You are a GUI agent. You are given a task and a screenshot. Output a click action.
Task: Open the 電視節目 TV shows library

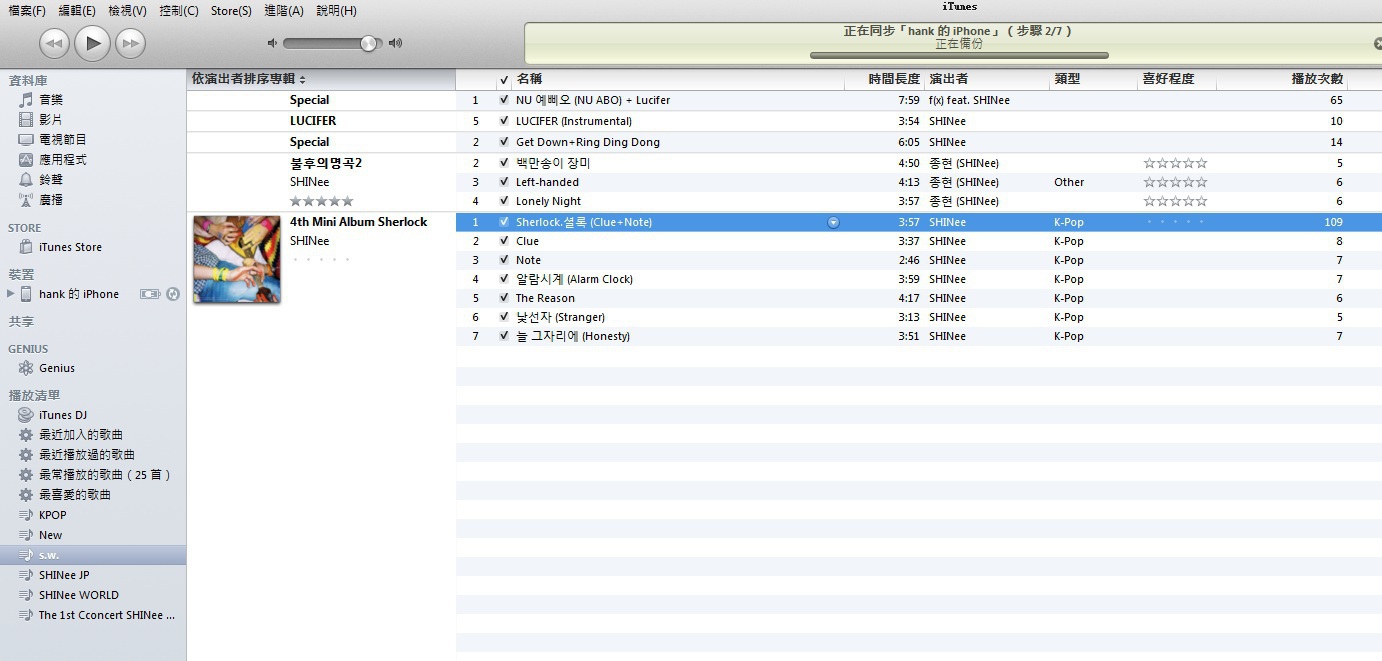[x=62, y=140]
